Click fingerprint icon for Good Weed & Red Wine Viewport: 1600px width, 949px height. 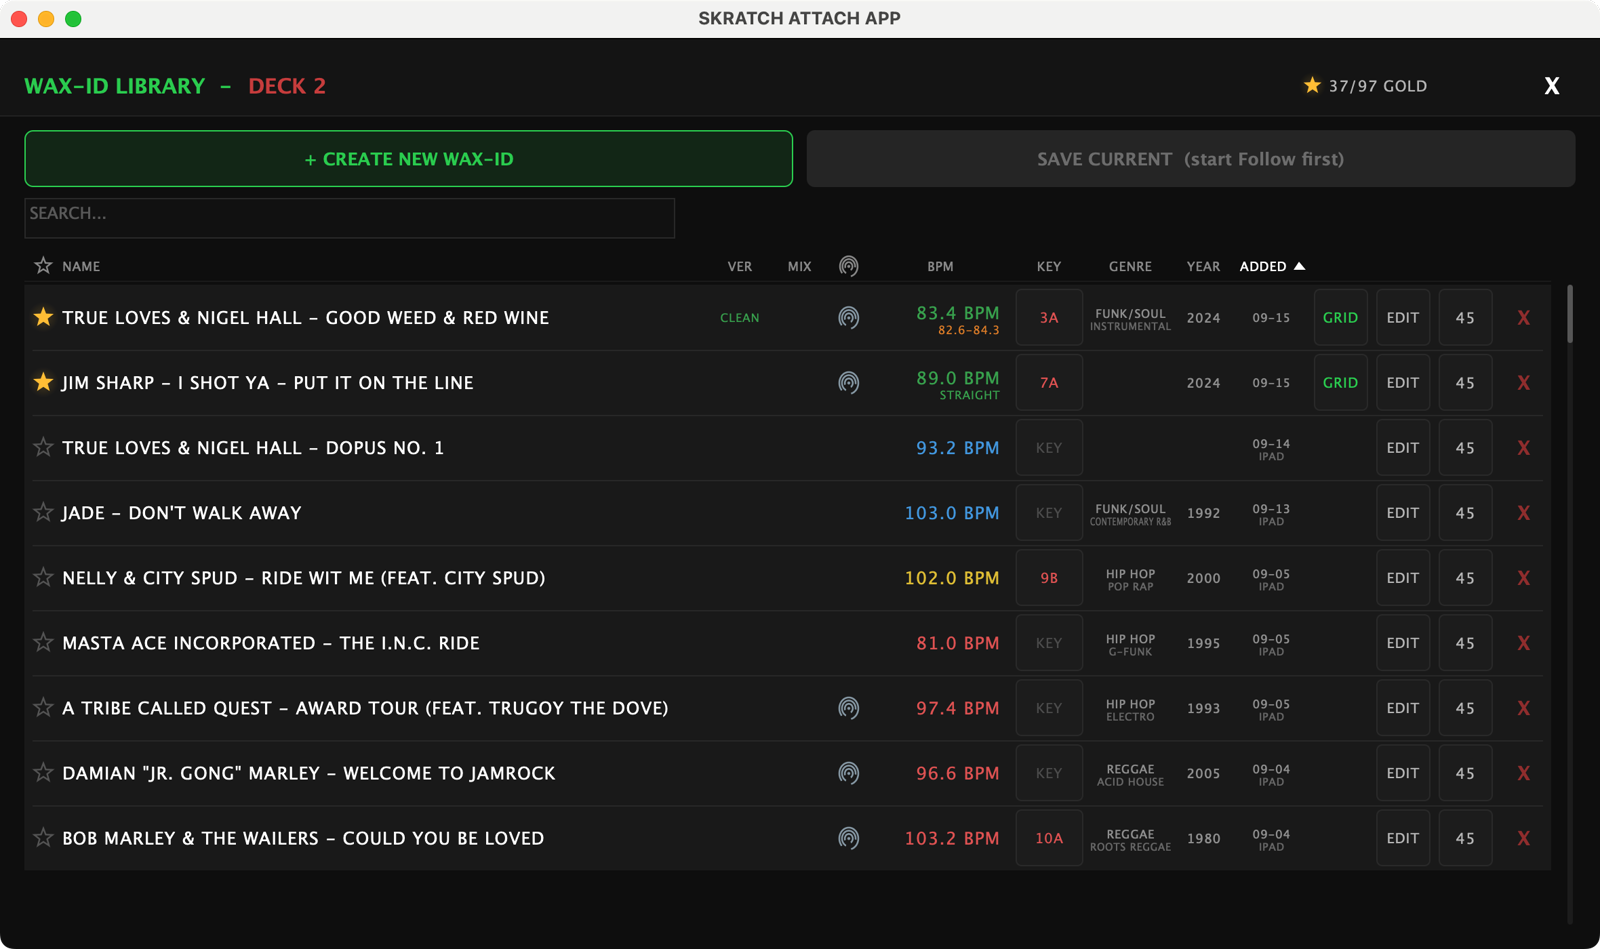click(849, 318)
